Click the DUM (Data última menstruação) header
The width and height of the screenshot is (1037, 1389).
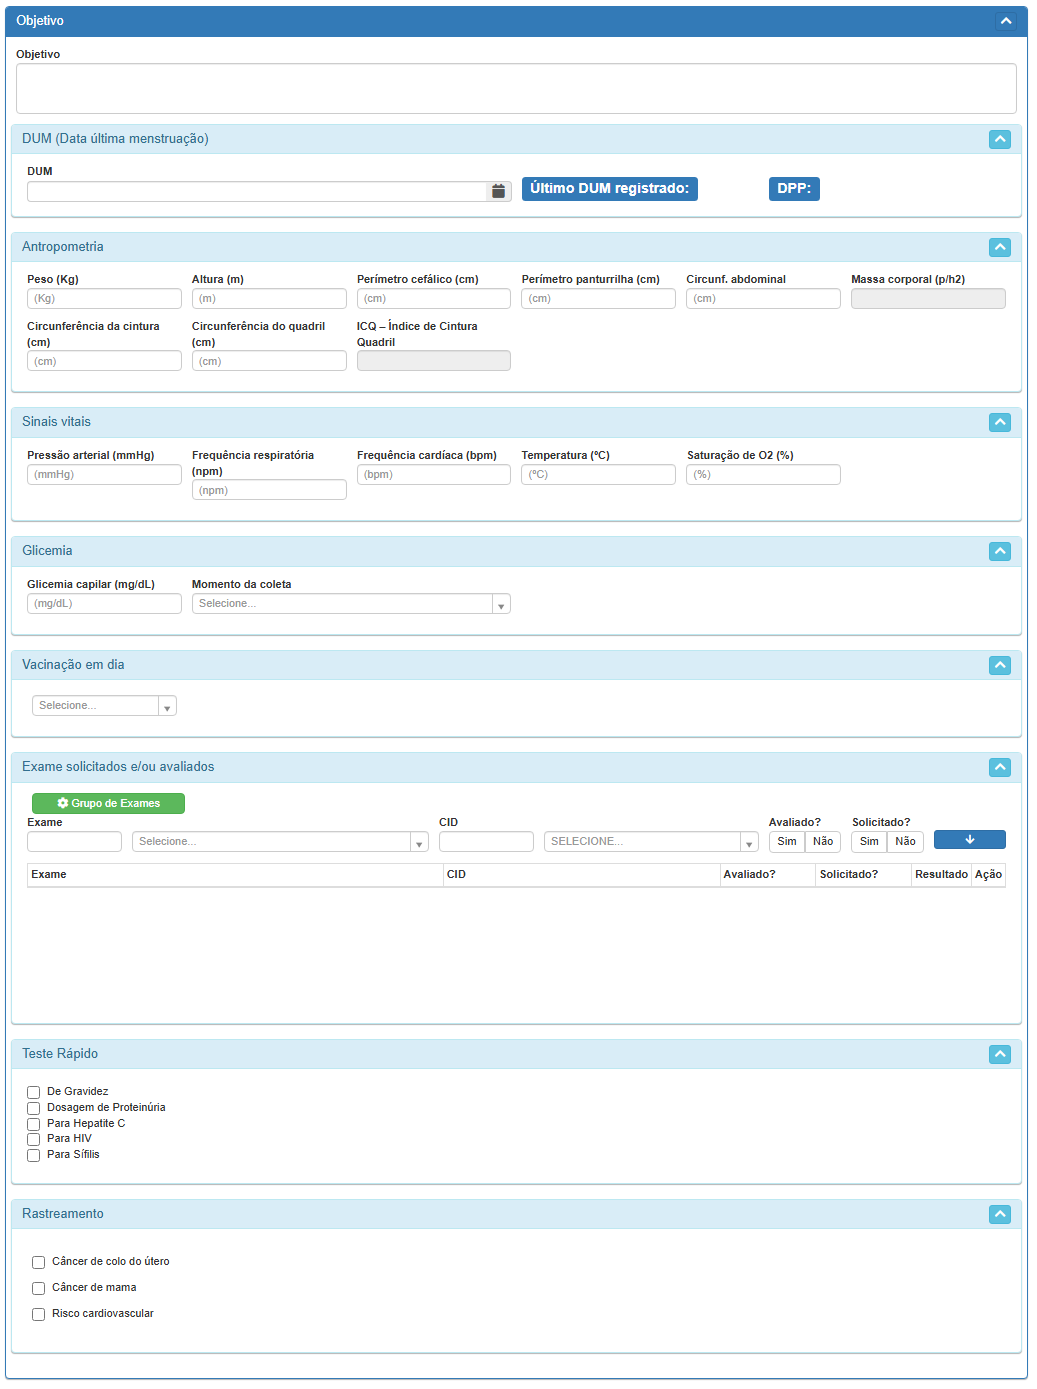click(115, 139)
